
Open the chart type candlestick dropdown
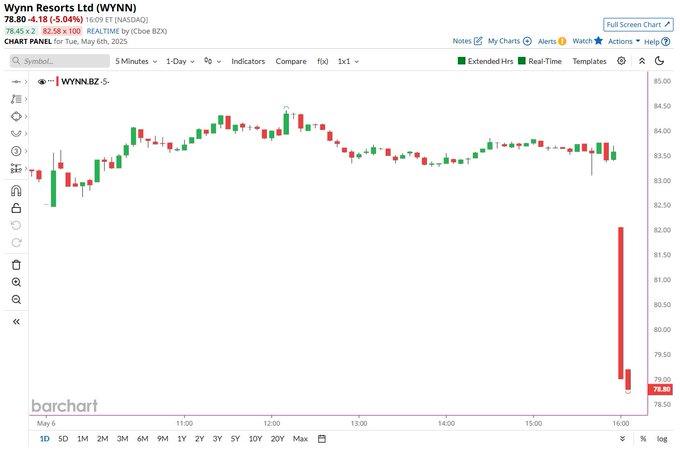point(212,61)
